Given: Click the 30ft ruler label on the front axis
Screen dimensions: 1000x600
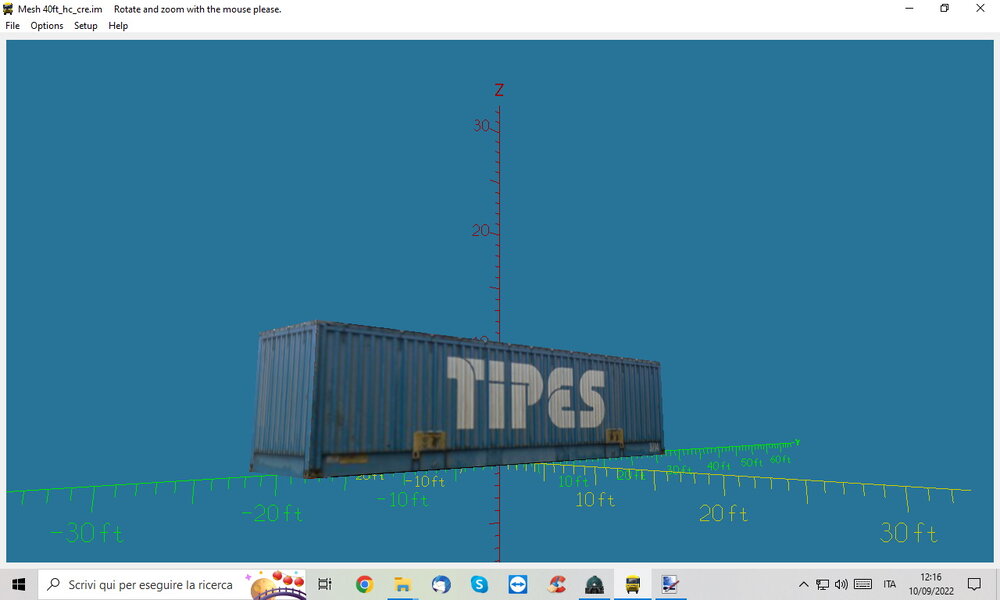Looking at the screenshot, I should (908, 532).
